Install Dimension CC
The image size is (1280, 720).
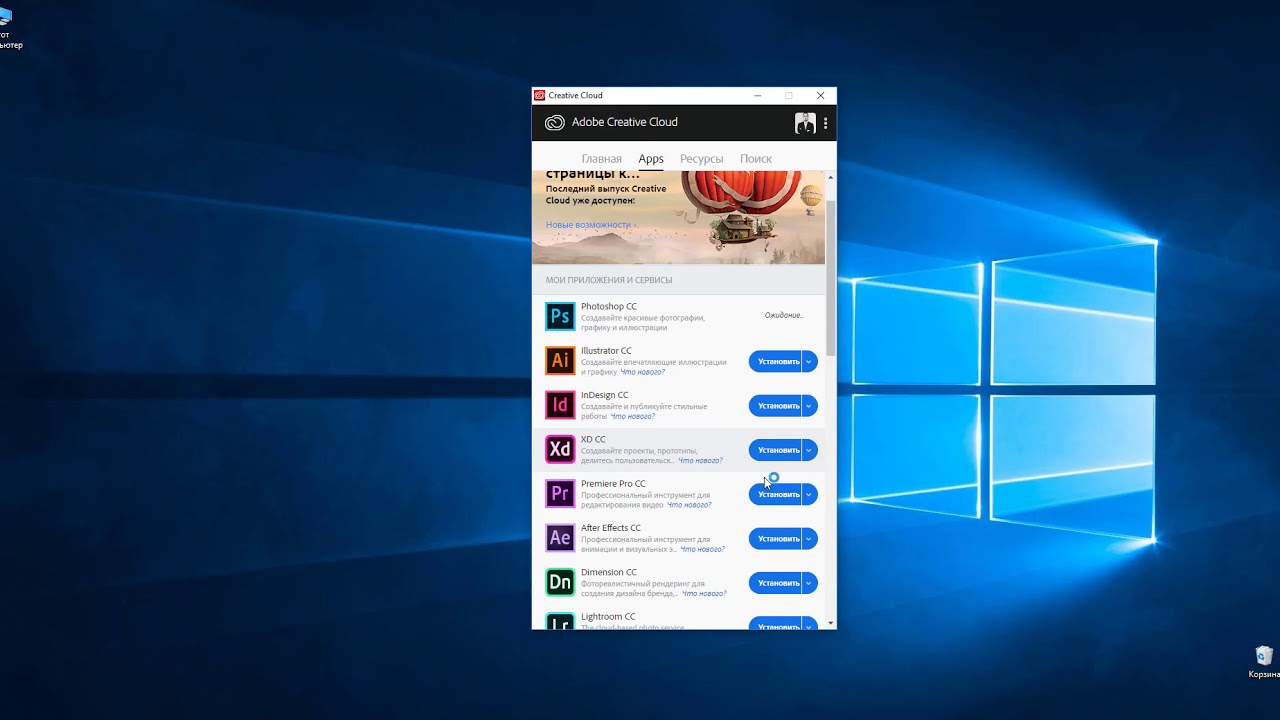point(776,583)
